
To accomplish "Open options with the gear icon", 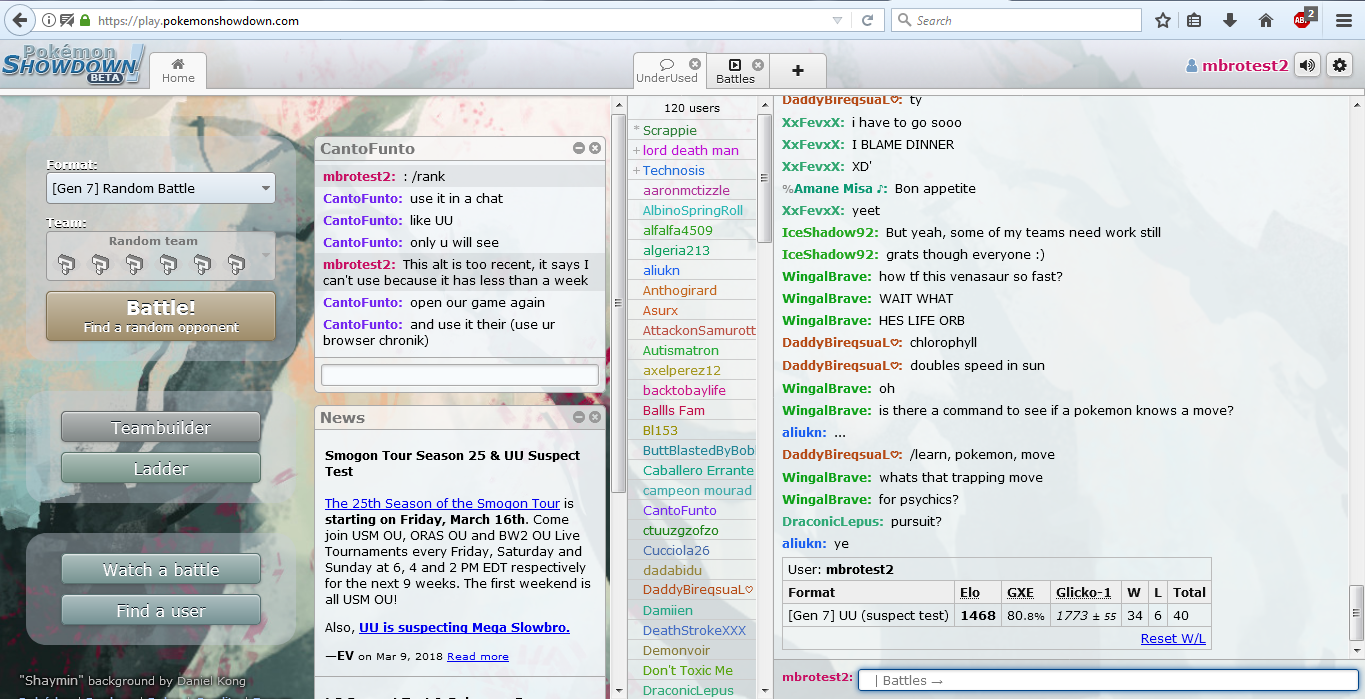I will [1340, 66].
